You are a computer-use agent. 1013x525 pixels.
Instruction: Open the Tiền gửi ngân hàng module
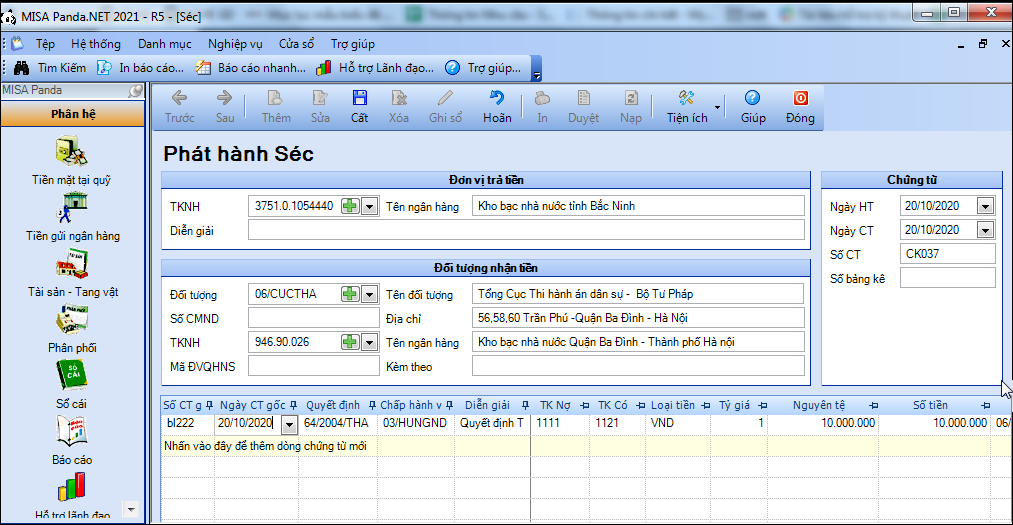coord(72,216)
